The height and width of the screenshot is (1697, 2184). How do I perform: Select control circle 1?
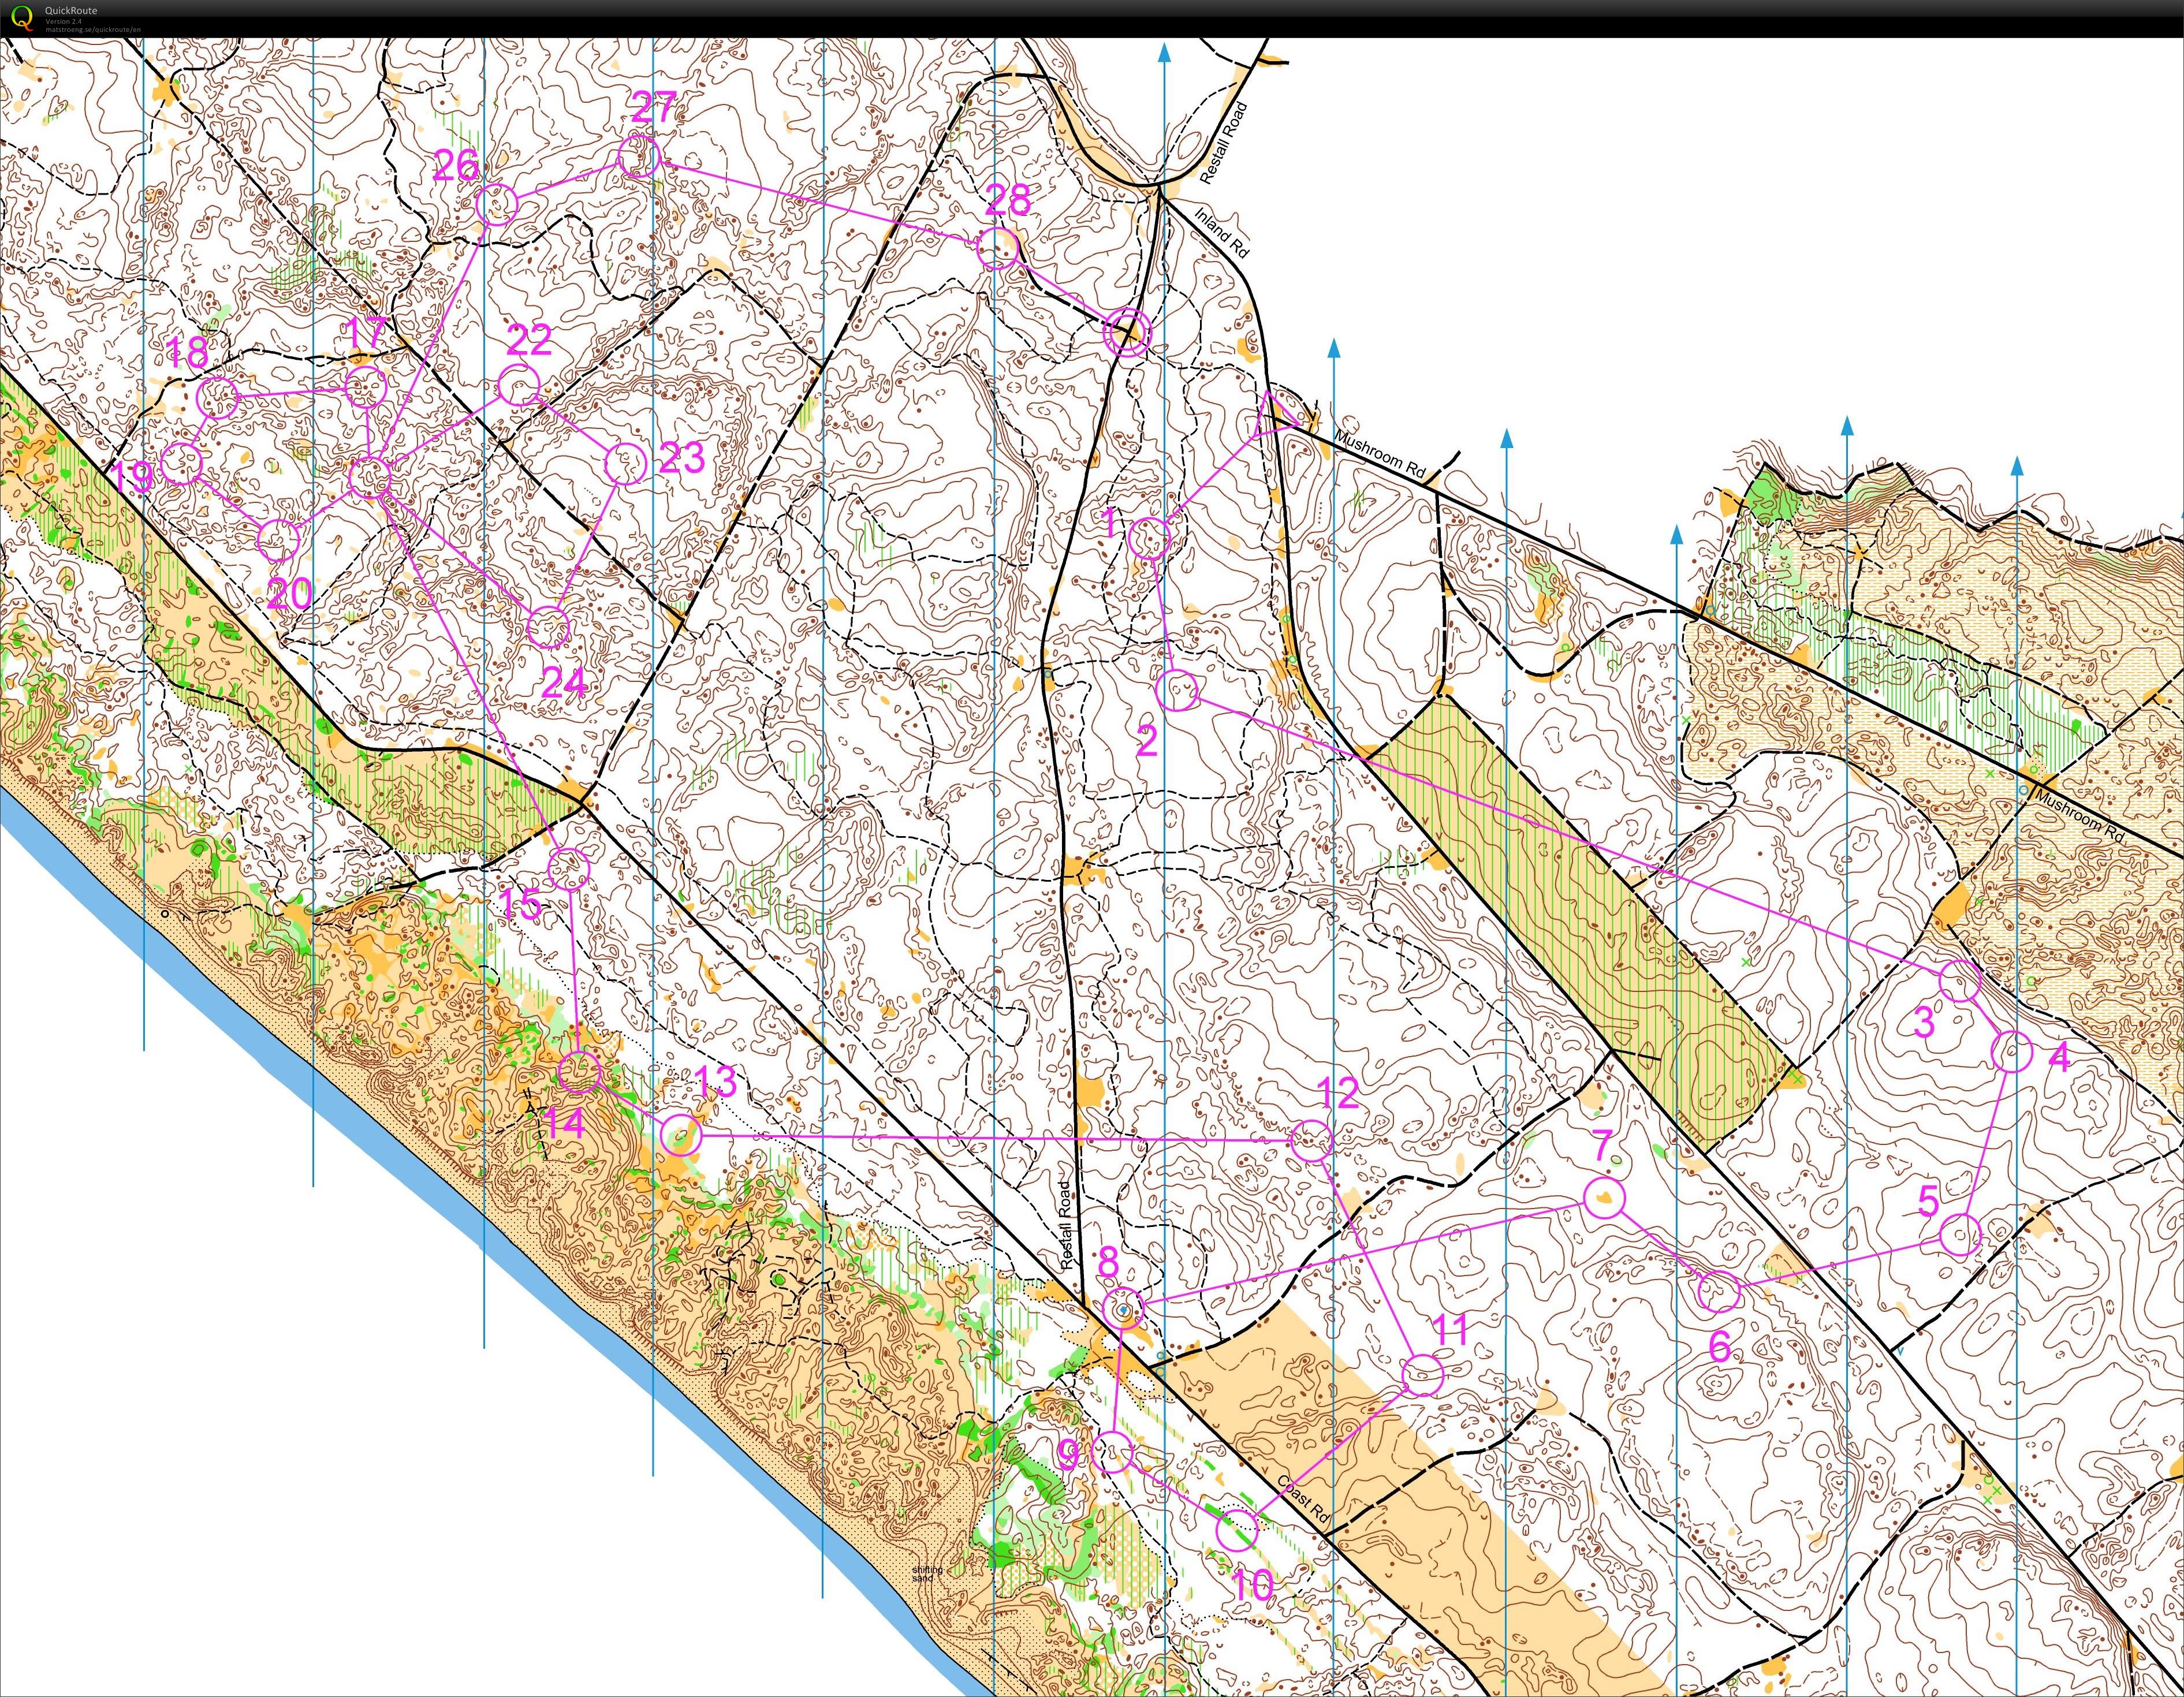click(x=1149, y=538)
